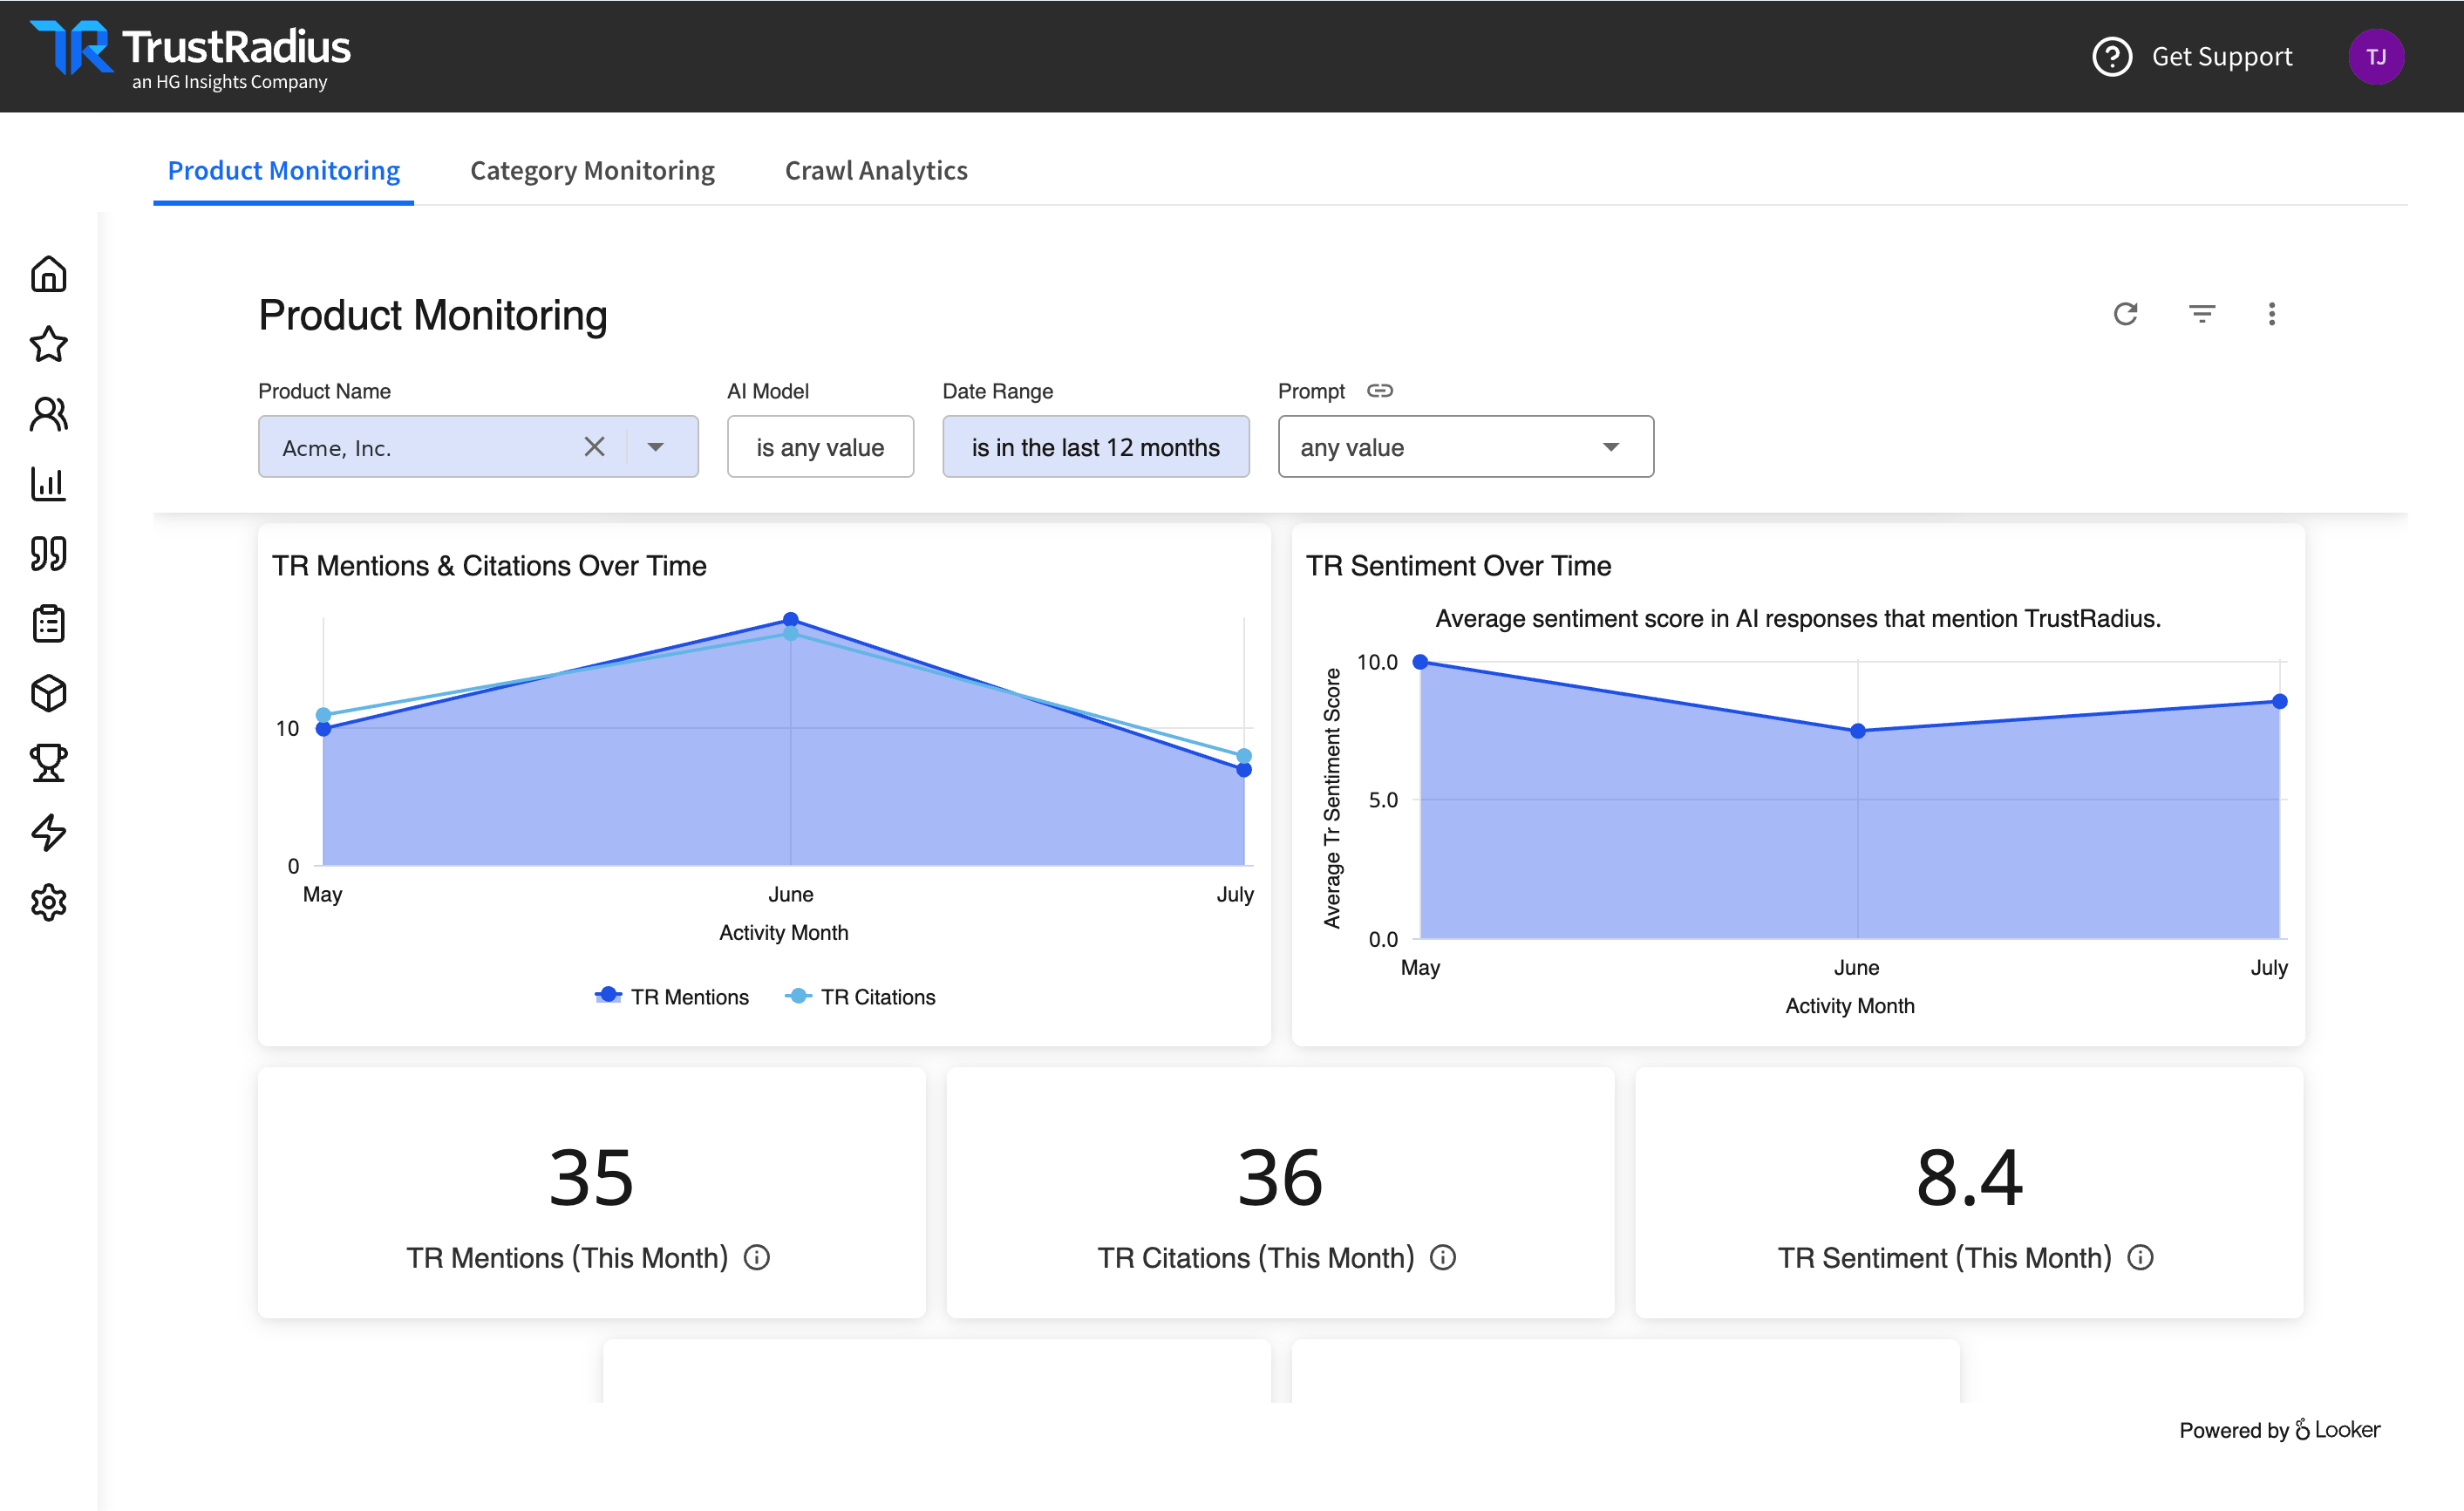Viewport: 2464px width, 1511px height.
Task: Reload the dashboard with the refresh icon
Action: 2125,314
